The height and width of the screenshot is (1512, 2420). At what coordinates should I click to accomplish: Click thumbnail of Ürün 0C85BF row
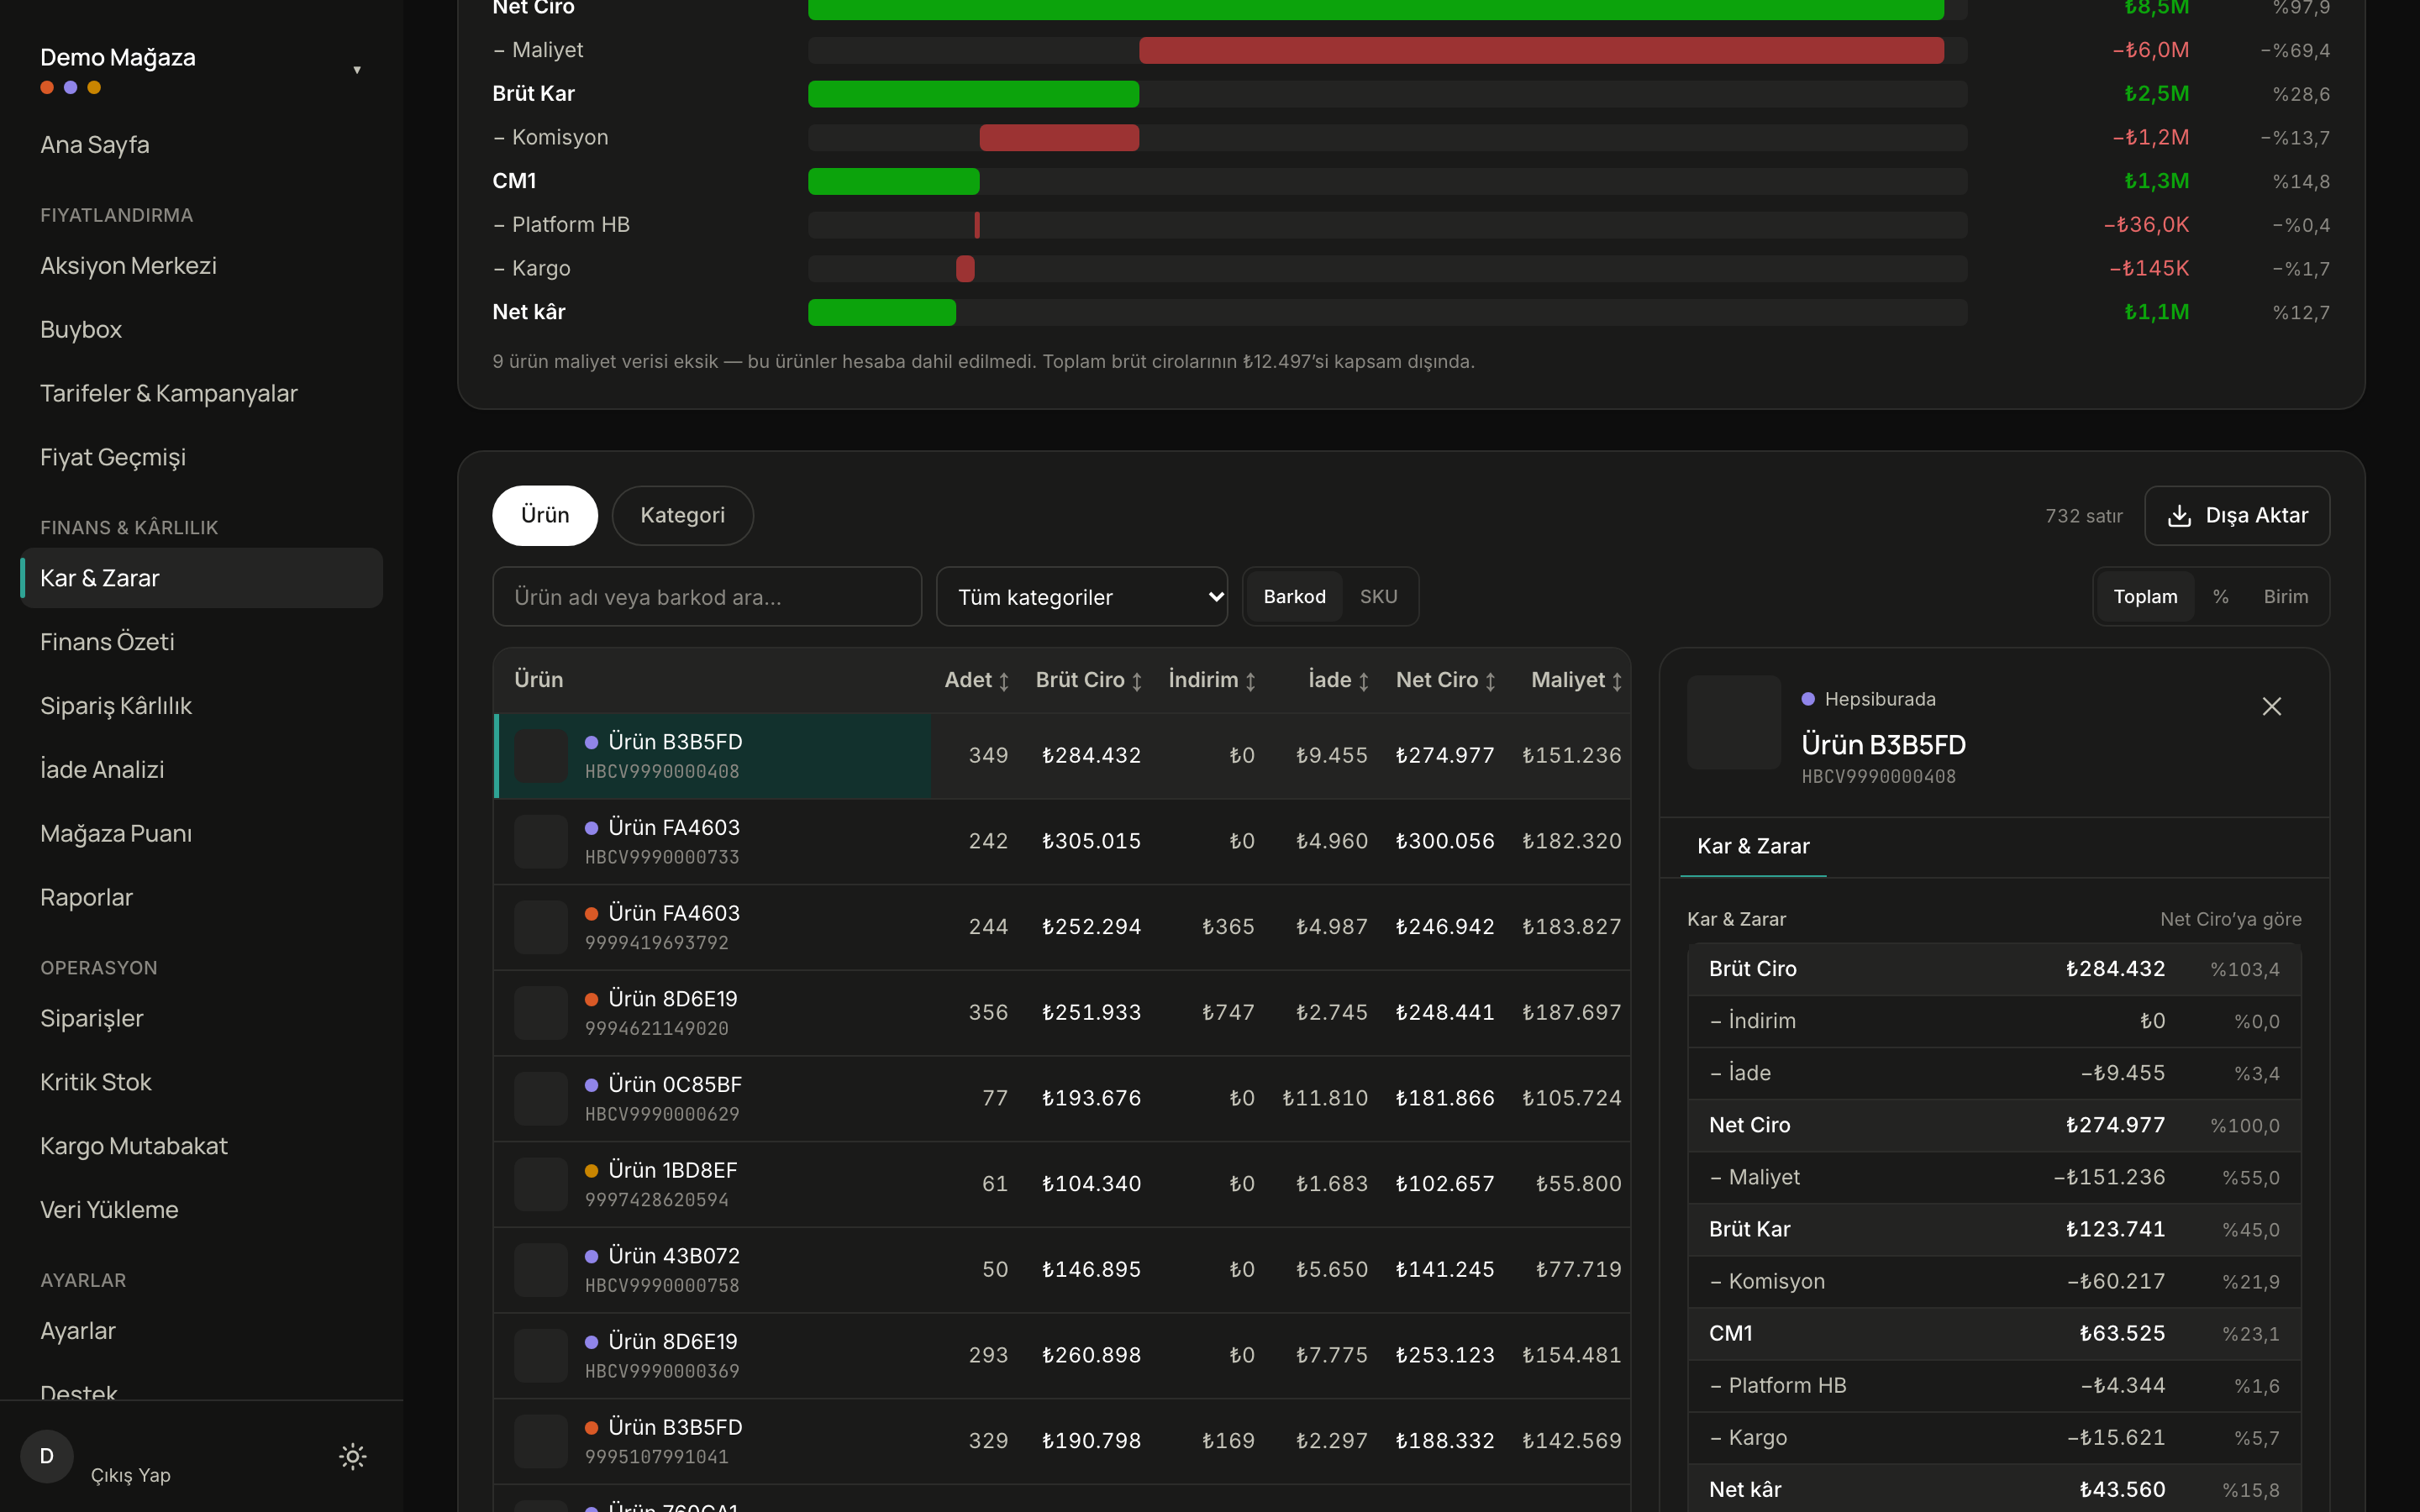(541, 1098)
